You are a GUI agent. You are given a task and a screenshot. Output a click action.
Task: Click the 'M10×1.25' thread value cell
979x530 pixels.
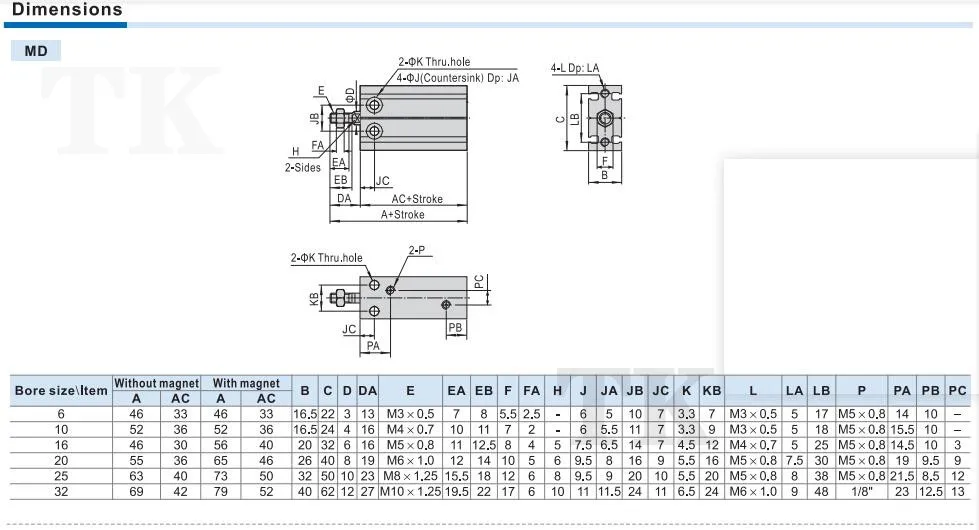(x=410, y=491)
